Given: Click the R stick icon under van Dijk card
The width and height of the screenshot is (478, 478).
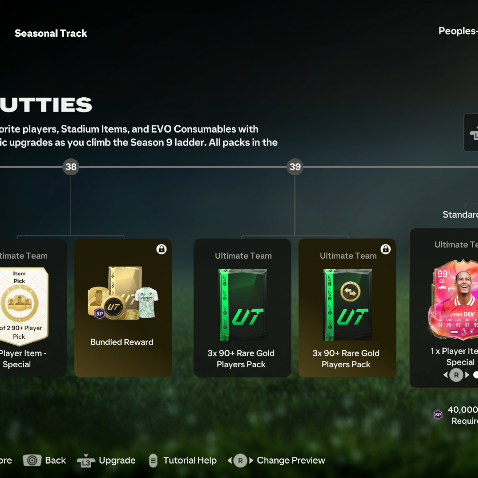Looking at the screenshot, I should [x=456, y=375].
